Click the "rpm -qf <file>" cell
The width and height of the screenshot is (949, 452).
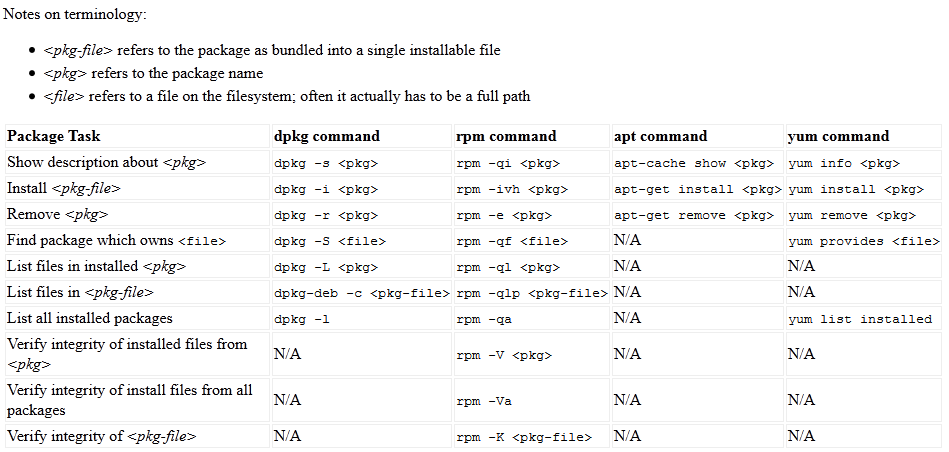[513, 241]
